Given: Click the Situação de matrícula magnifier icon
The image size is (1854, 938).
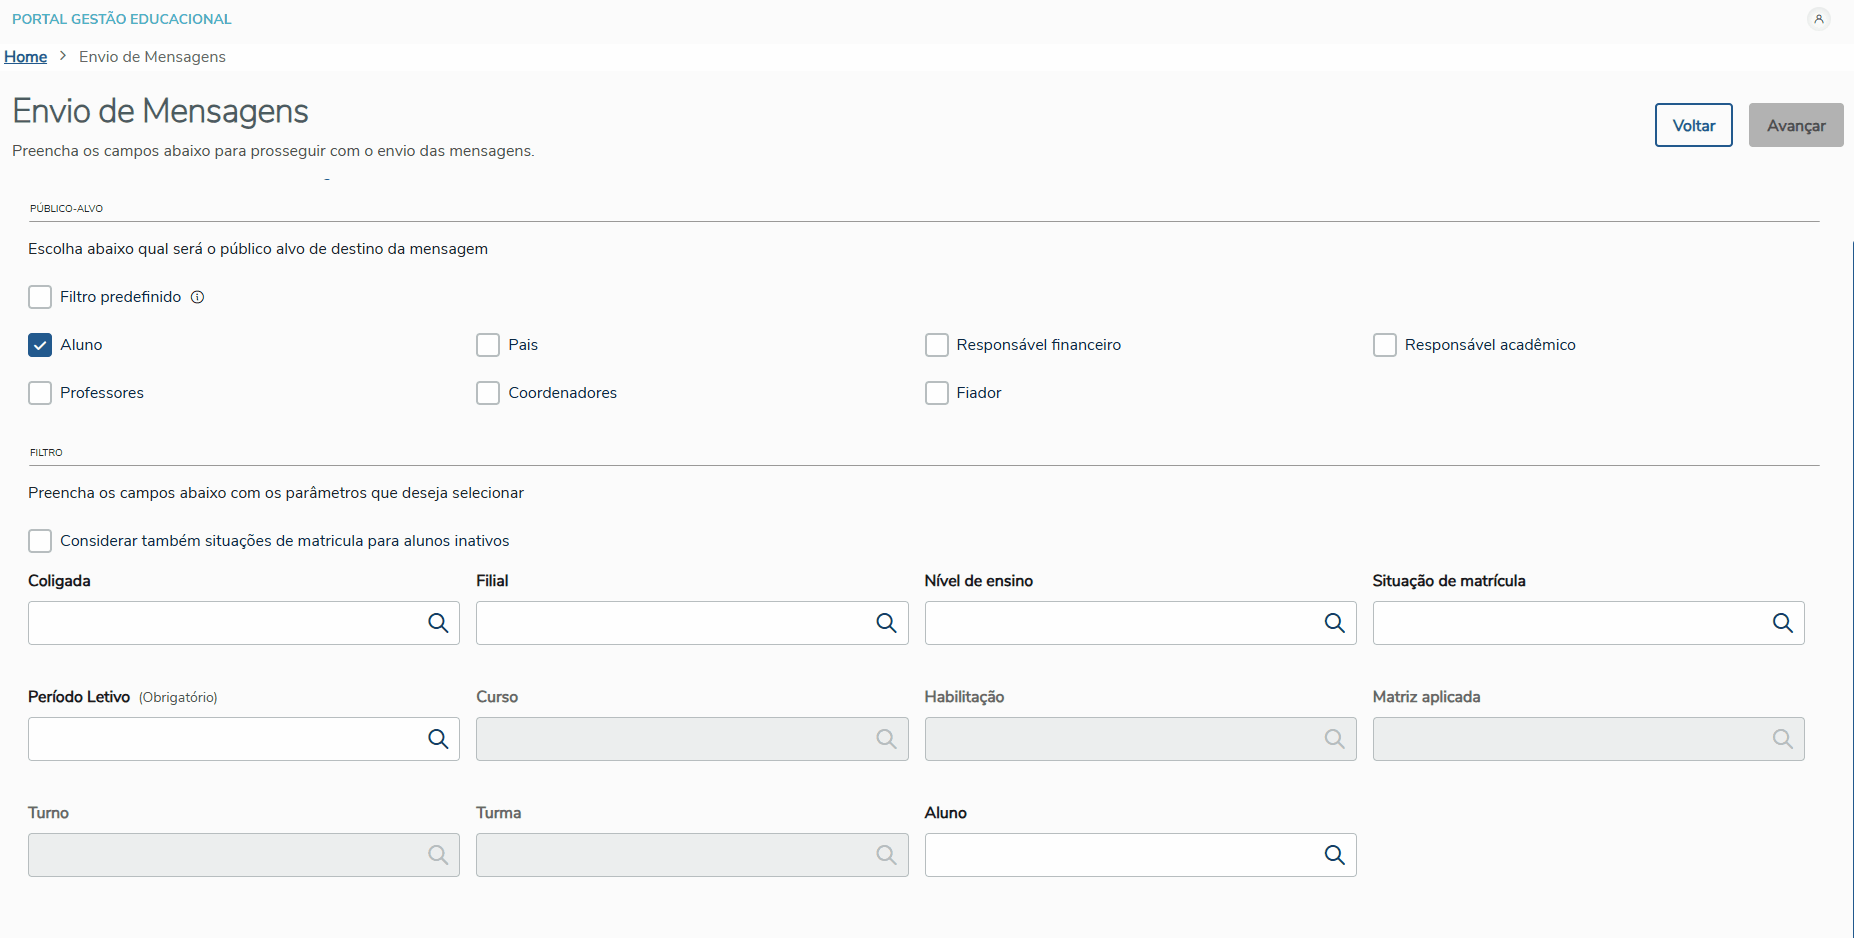Looking at the screenshot, I should 1782,623.
